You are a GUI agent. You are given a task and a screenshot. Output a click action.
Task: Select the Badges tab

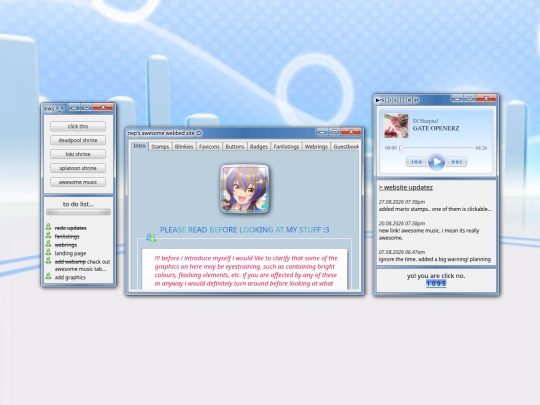259,147
